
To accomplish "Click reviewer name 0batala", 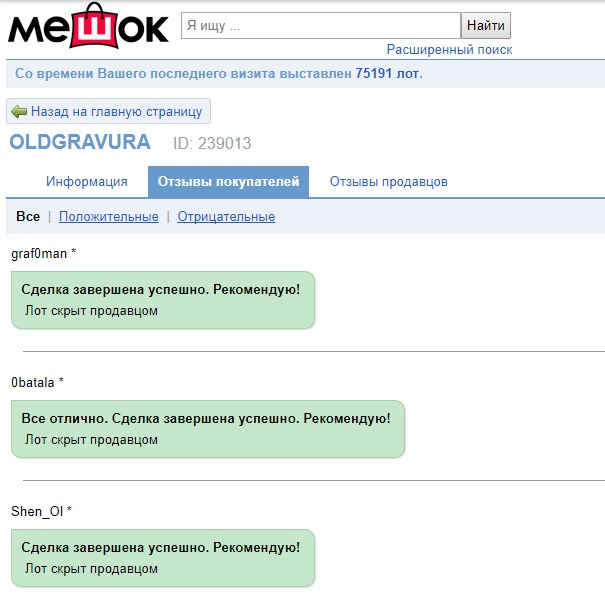I will [x=33, y=383].
